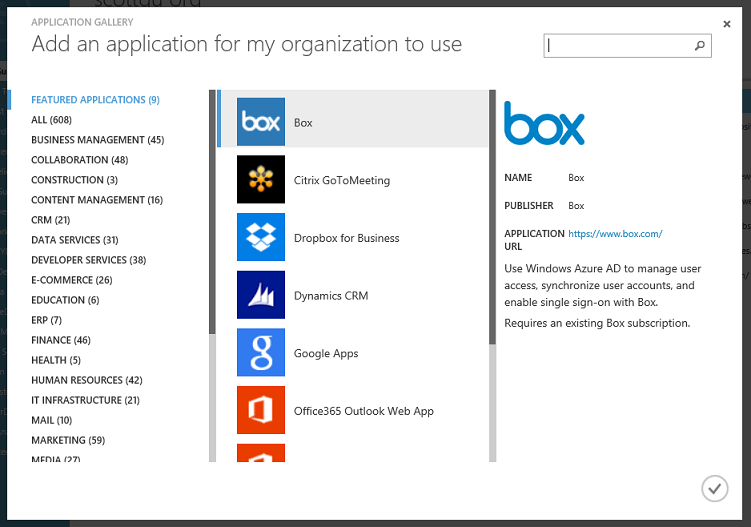Click the Office365 Outlook Web App icon

click(x=260, y=410)
